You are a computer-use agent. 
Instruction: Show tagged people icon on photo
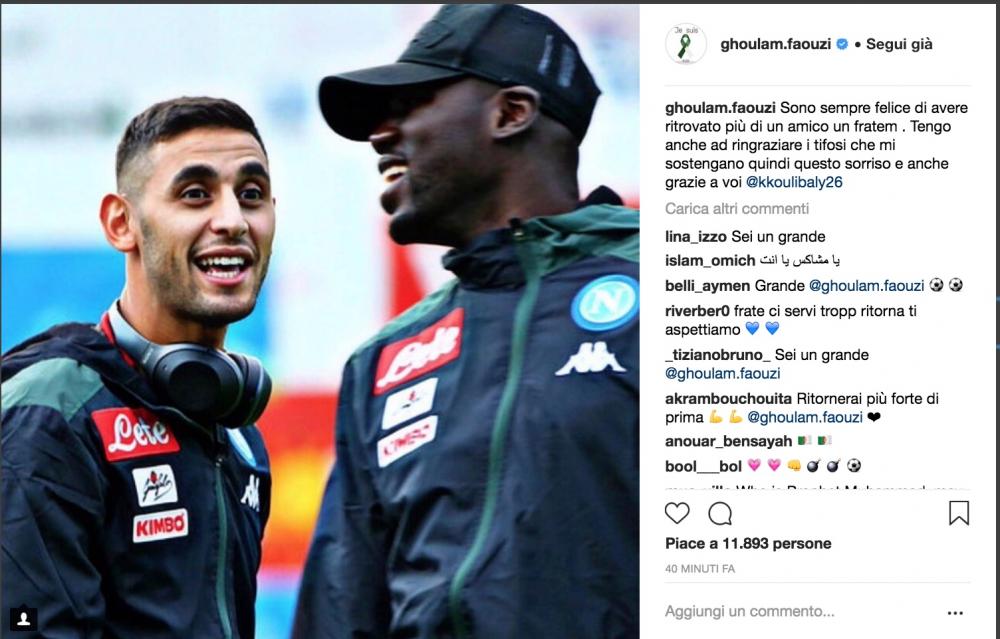[24, 618]
